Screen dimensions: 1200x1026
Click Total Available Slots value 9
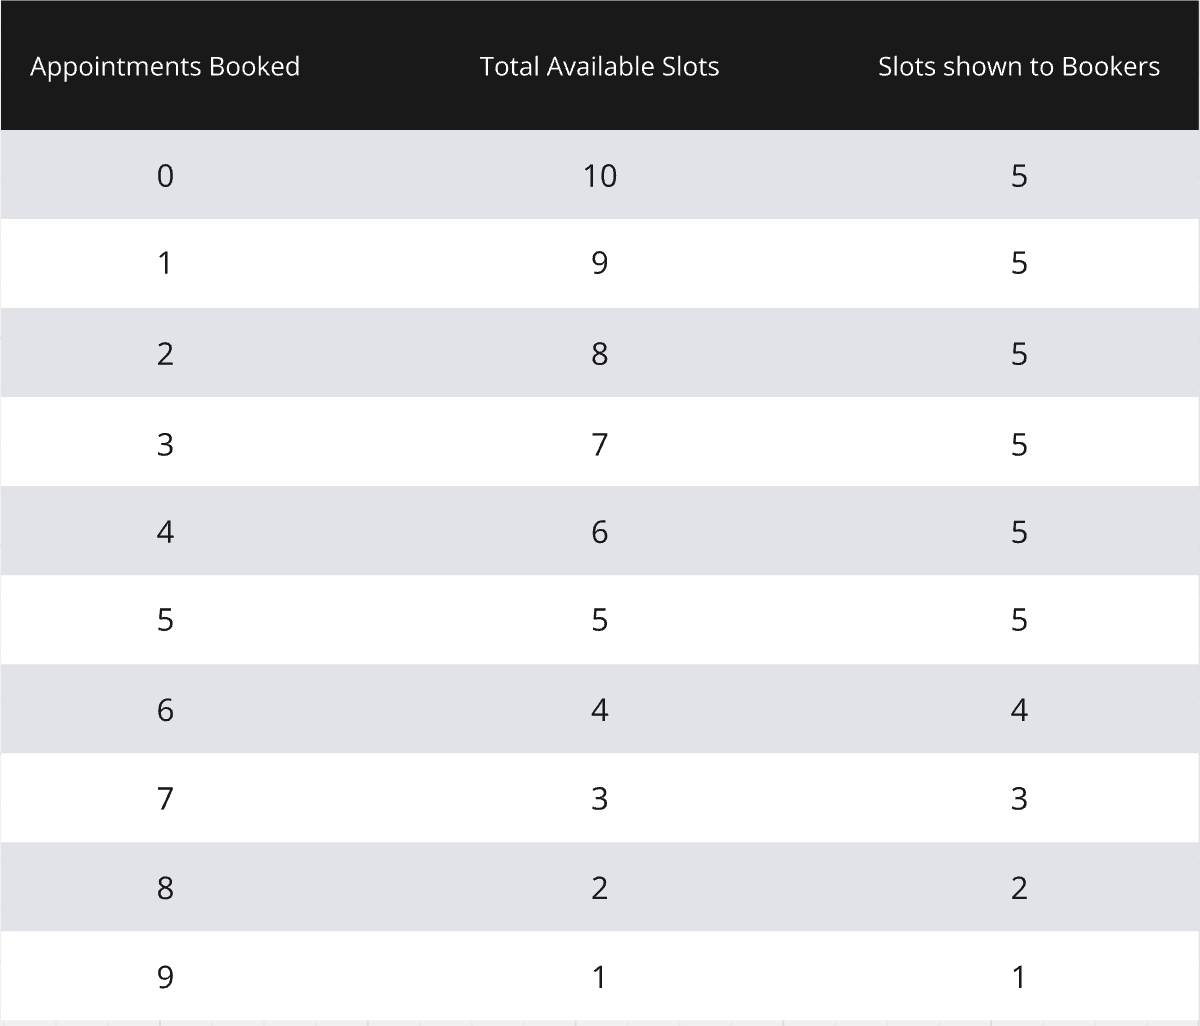[x=599, y=264]
